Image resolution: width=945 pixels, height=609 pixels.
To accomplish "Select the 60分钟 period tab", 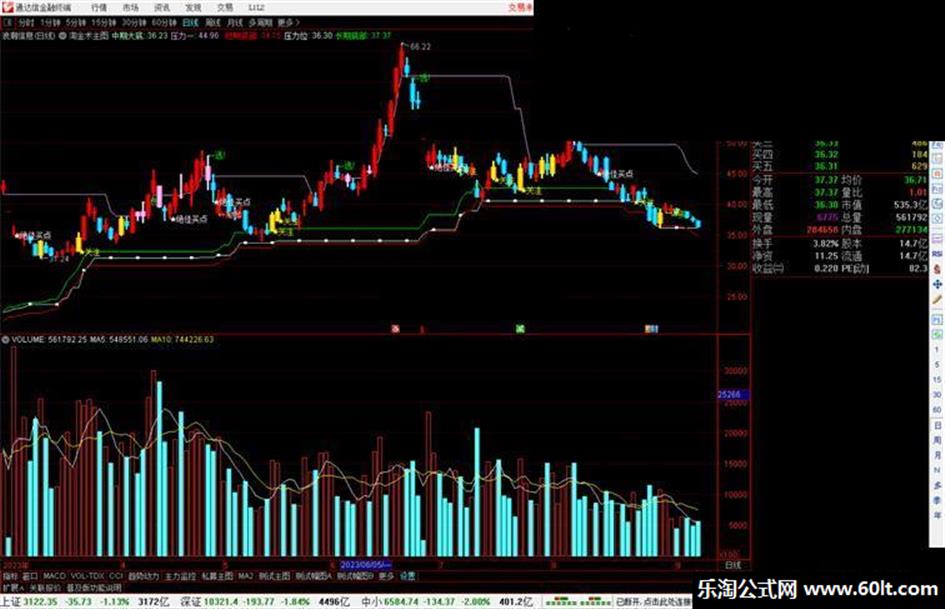I will pos(163,22).
